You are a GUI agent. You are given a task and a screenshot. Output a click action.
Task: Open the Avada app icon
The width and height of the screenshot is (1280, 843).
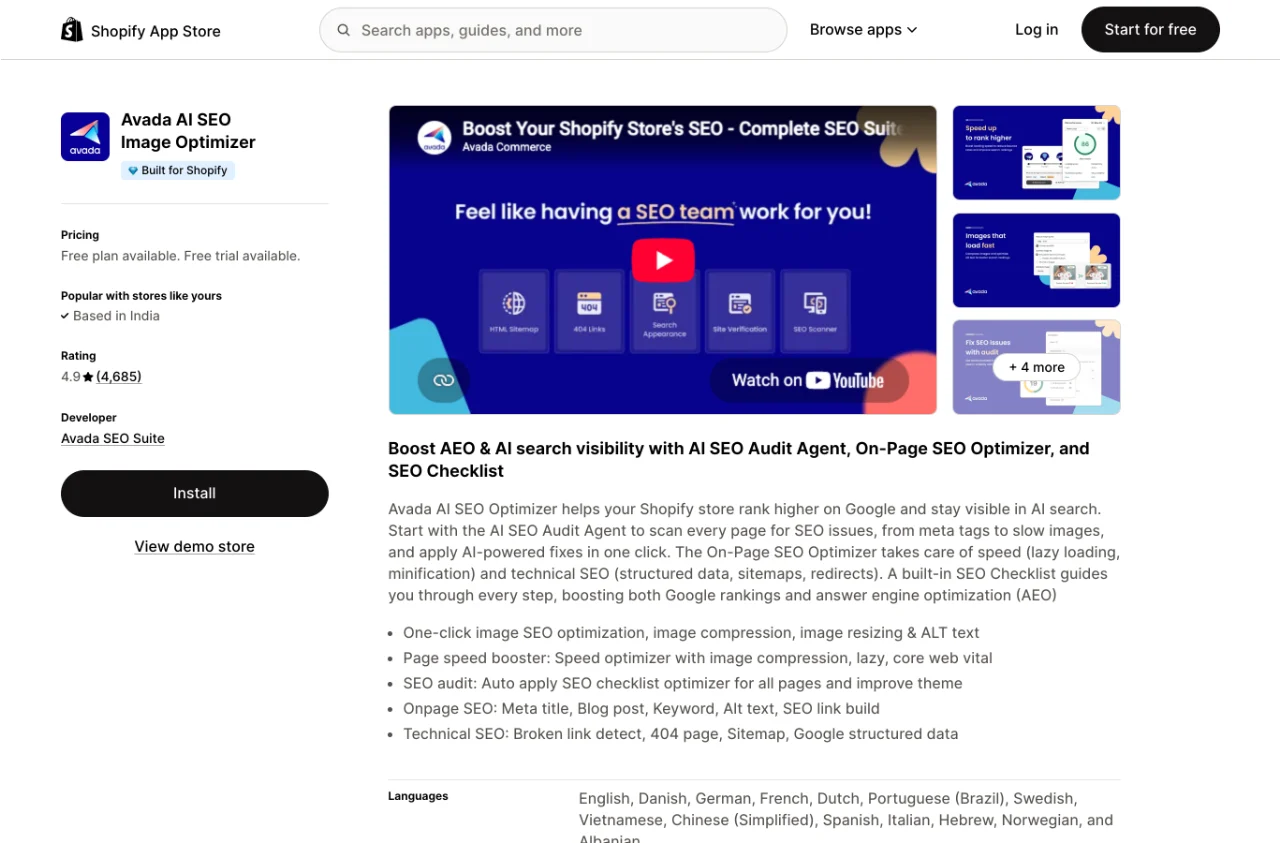pyautogui.click(x=85, y=136)
